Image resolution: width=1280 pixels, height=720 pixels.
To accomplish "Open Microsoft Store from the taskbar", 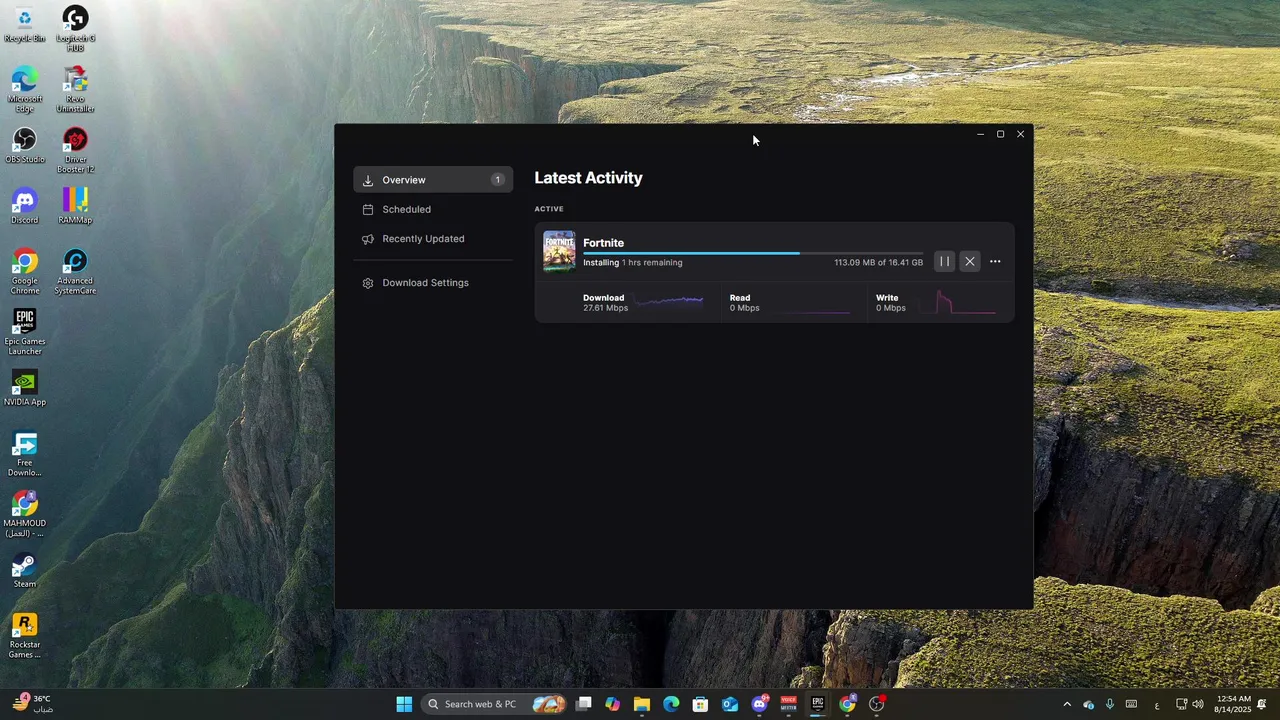I will pyautogui.click(x=700, y=704).
